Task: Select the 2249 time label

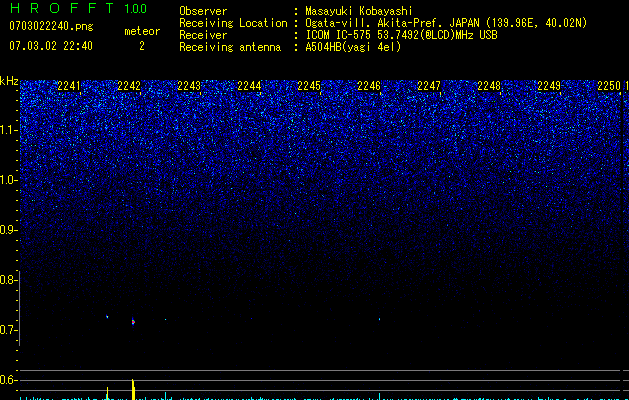Action: (549, 86)
